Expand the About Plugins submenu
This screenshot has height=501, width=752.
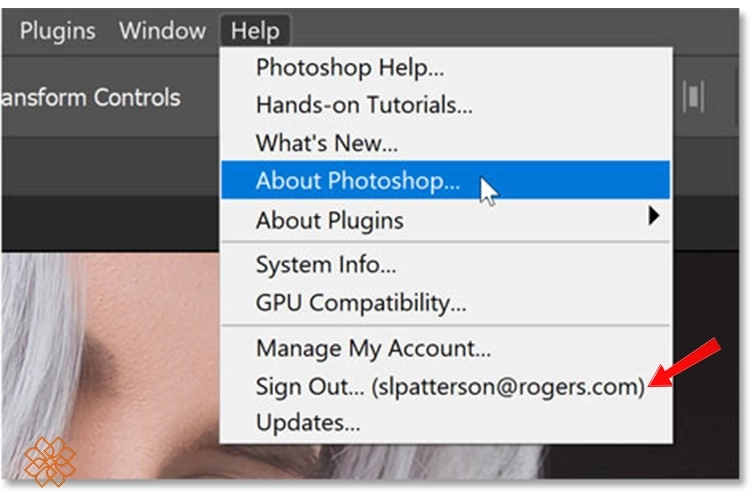click(x=445, y=220)
